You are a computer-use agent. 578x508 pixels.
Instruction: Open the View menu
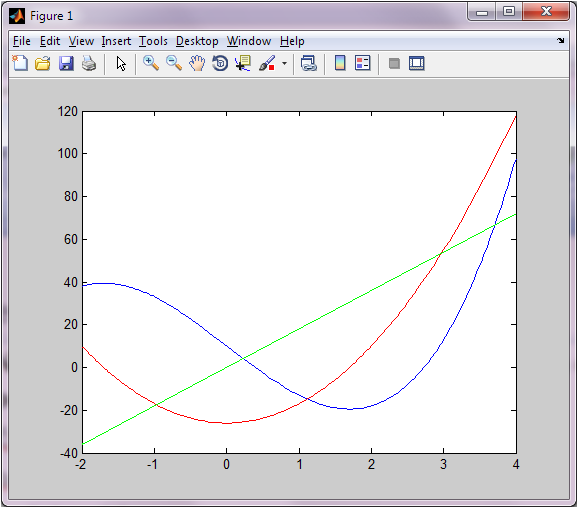[81, 41]
